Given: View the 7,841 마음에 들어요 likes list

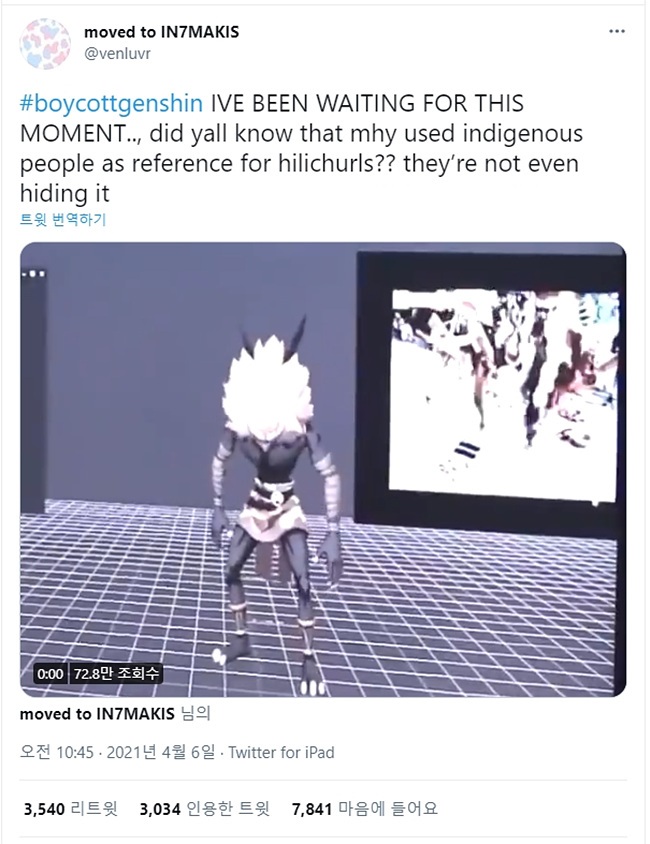Looking at the screenshot, I should 365,809.
